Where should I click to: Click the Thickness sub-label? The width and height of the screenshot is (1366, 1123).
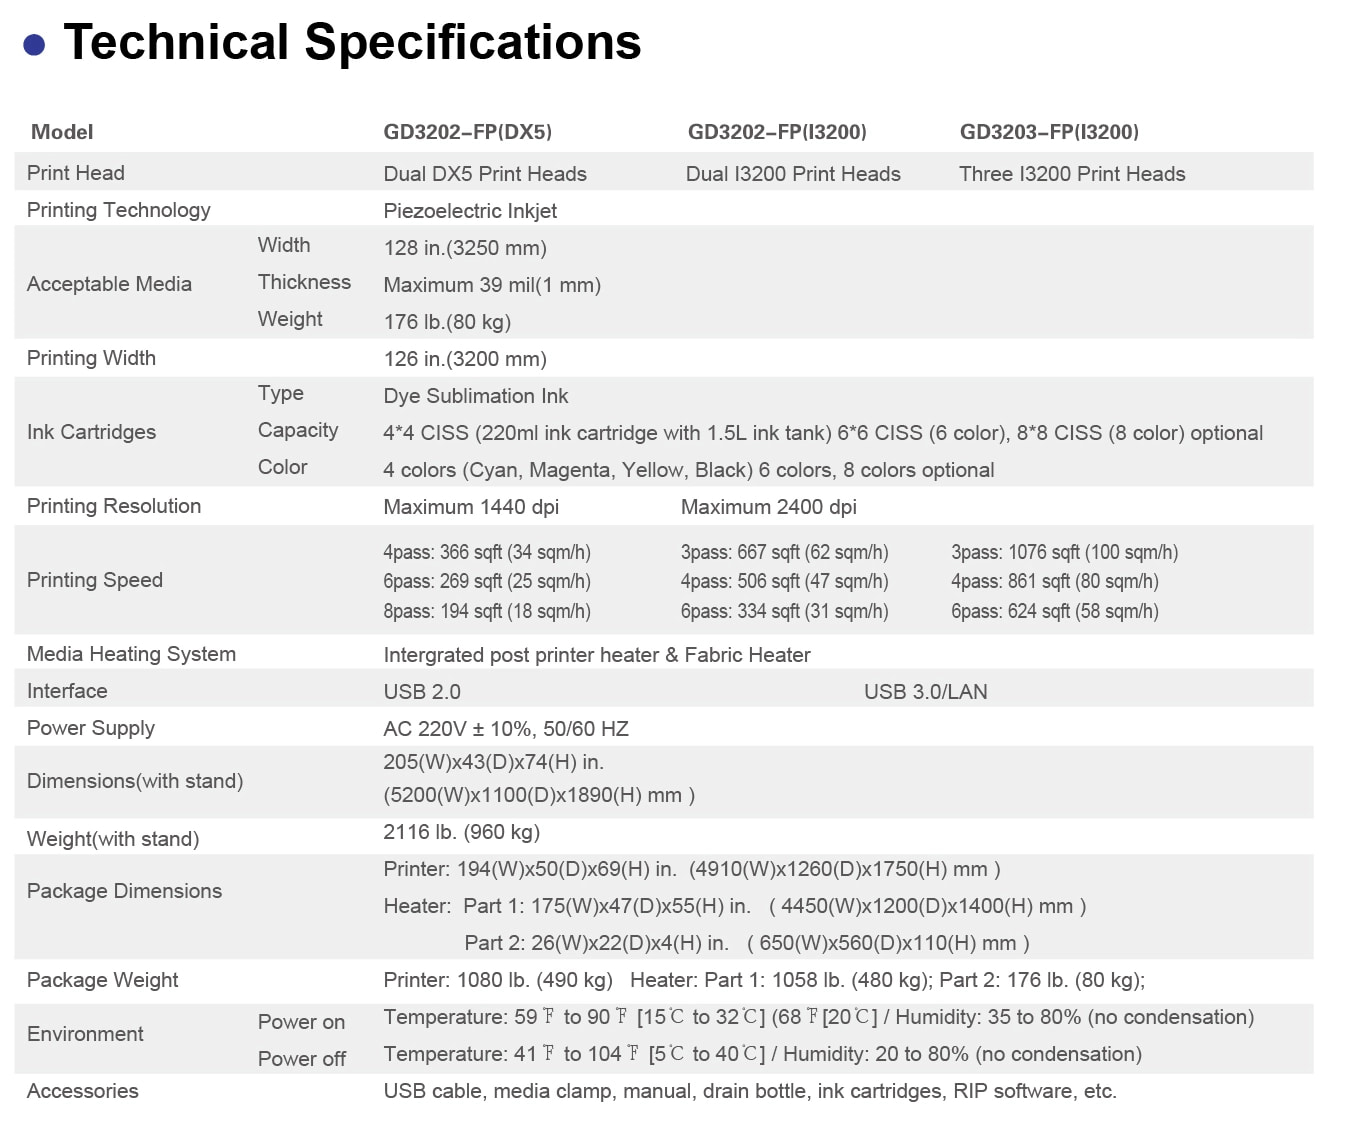click(x=304, y=282)
